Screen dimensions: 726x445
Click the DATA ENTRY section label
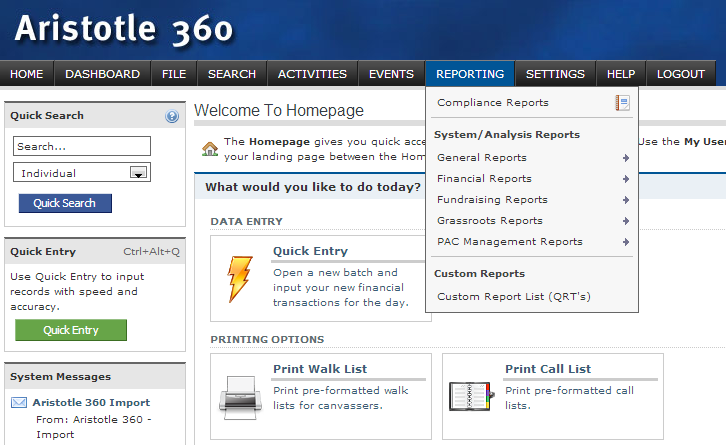[246, 221]
